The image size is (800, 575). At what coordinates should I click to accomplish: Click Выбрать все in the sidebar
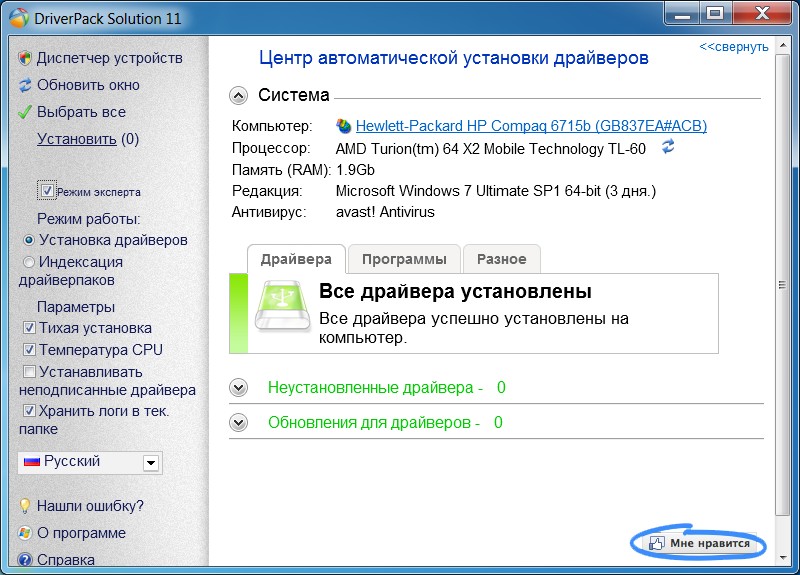pyautogui.click(x=81, y=112)
